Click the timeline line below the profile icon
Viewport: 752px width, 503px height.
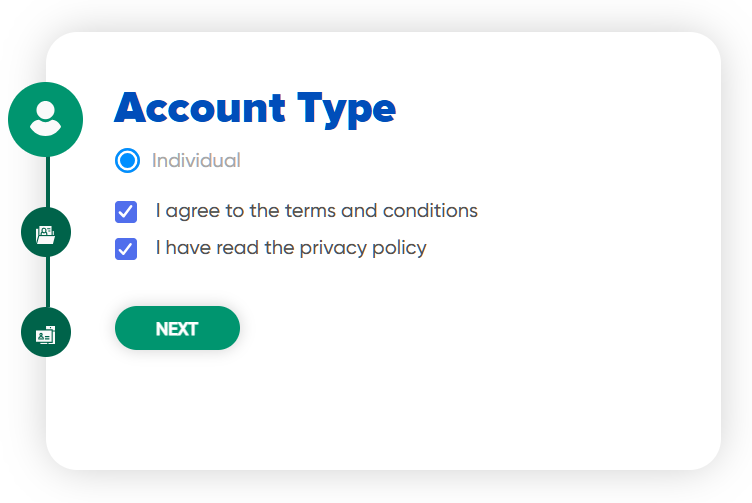(x=46, y=182)
